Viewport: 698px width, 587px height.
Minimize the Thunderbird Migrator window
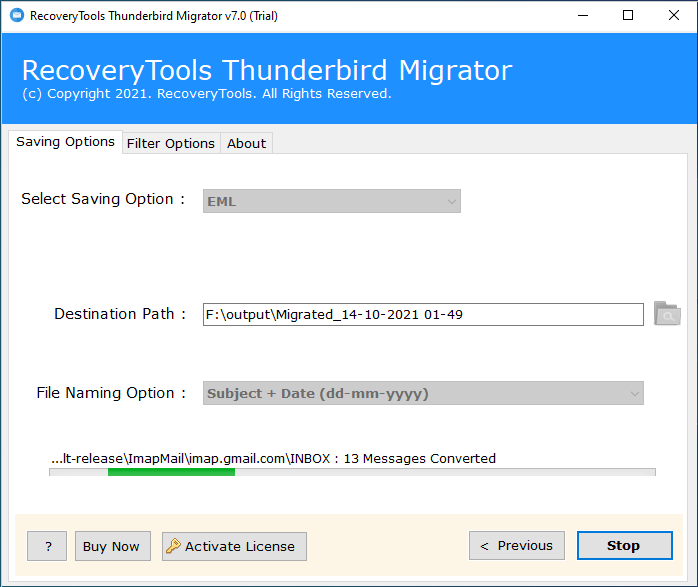[583, 16]
